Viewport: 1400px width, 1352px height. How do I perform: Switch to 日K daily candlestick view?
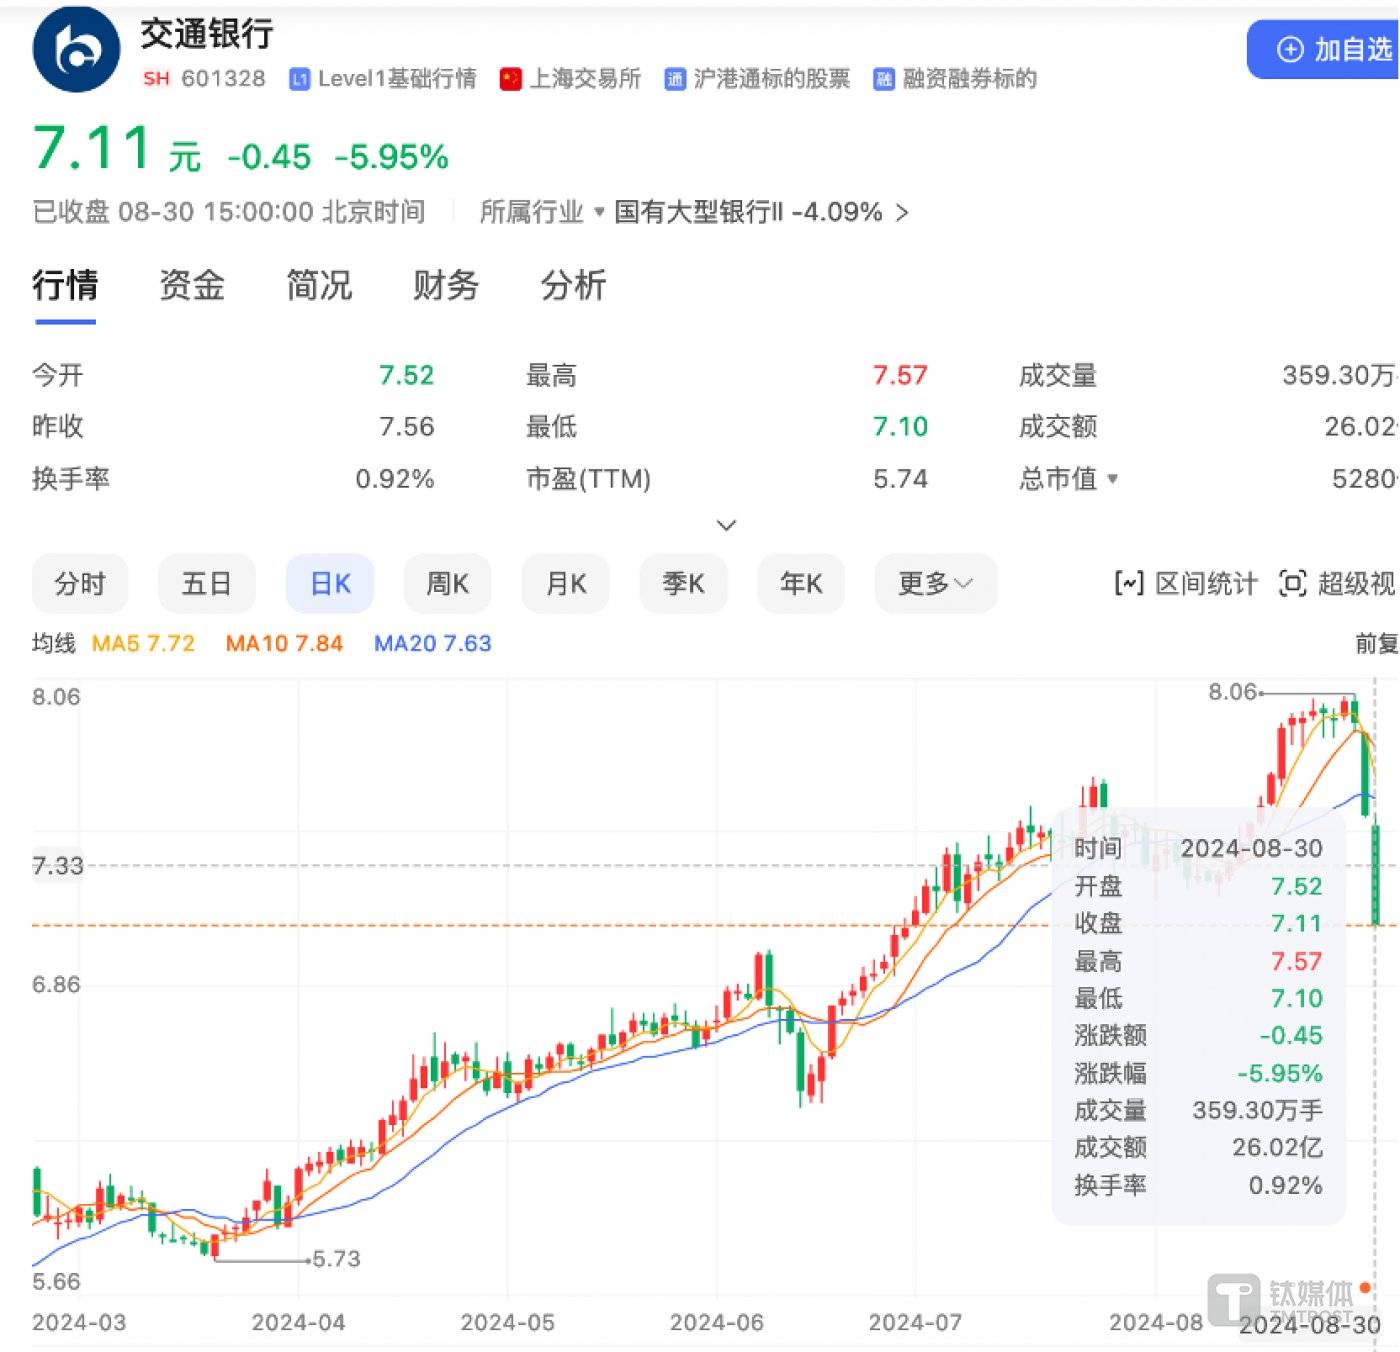pyautogui.click(x=329, y=584)
